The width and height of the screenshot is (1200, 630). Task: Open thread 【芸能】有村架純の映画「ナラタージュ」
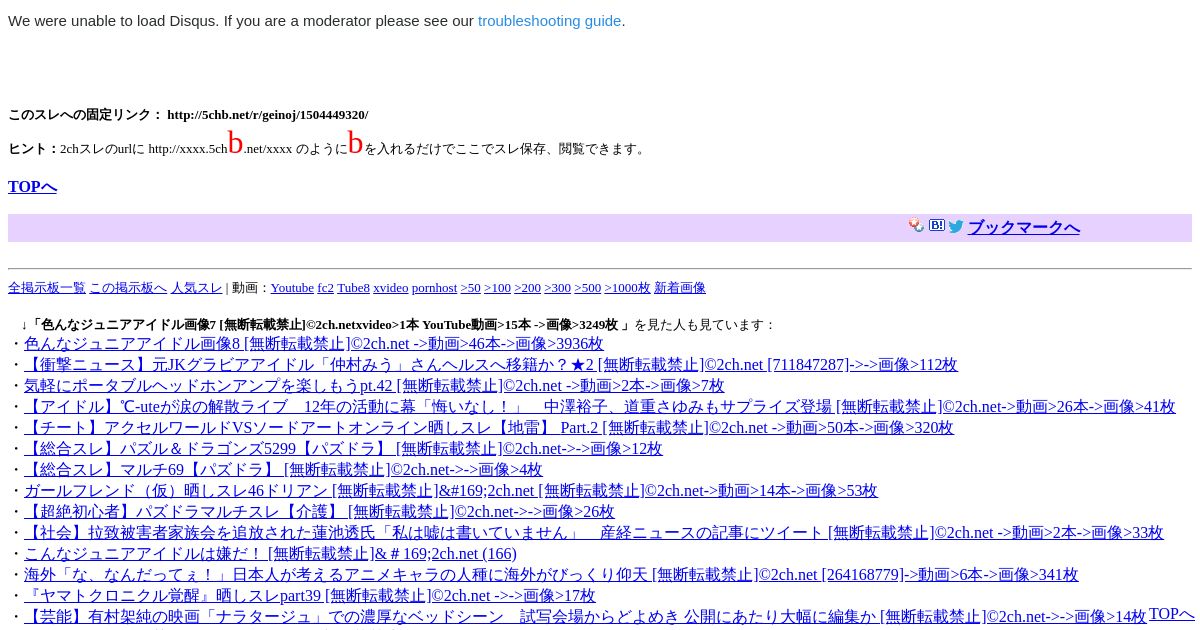pos(585,617)
